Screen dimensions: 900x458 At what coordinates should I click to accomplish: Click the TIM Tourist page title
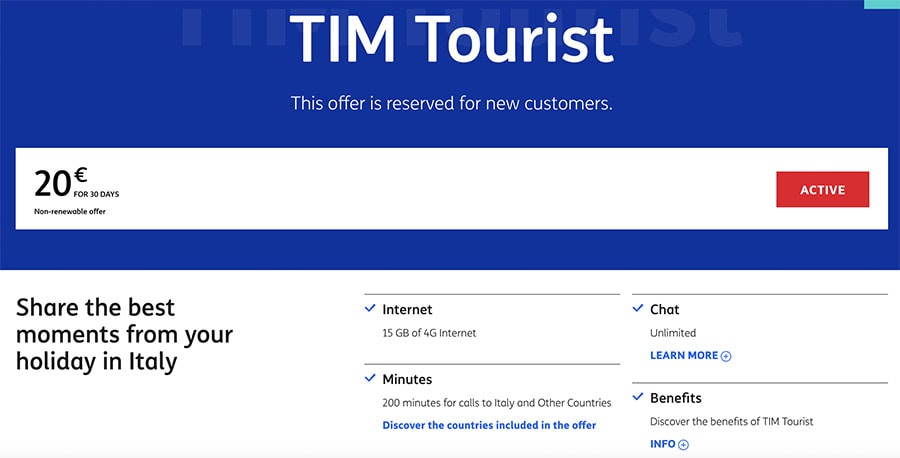[x=451, y=39]
